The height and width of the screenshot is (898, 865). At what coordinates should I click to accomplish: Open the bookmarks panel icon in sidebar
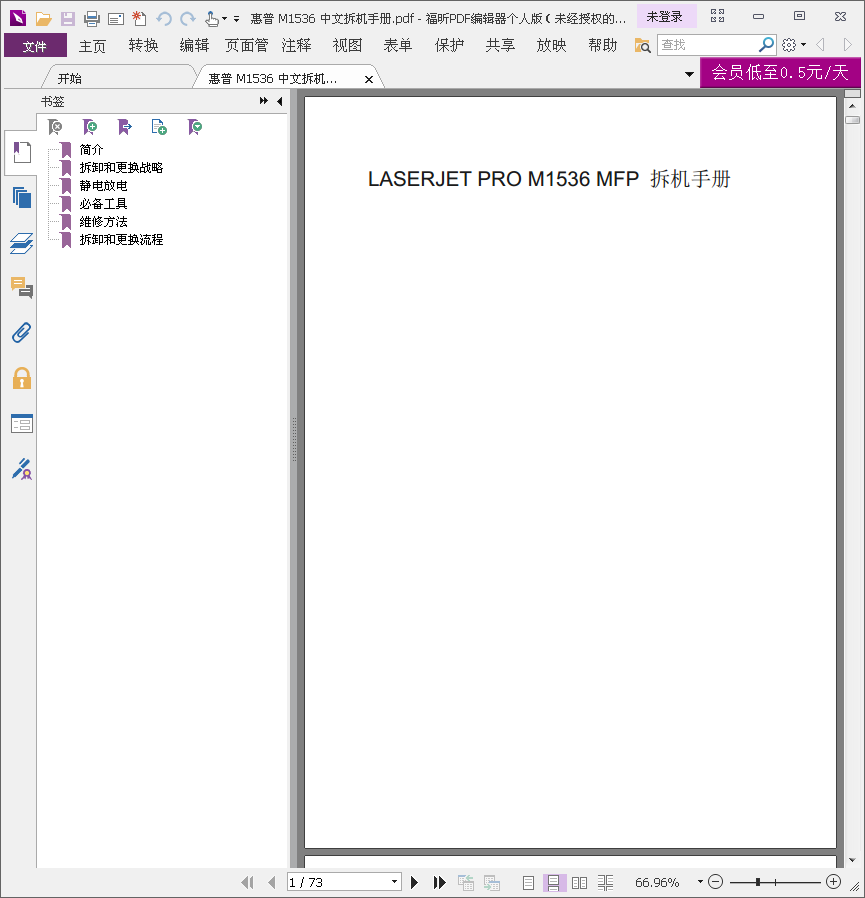(x=22, y=152)
